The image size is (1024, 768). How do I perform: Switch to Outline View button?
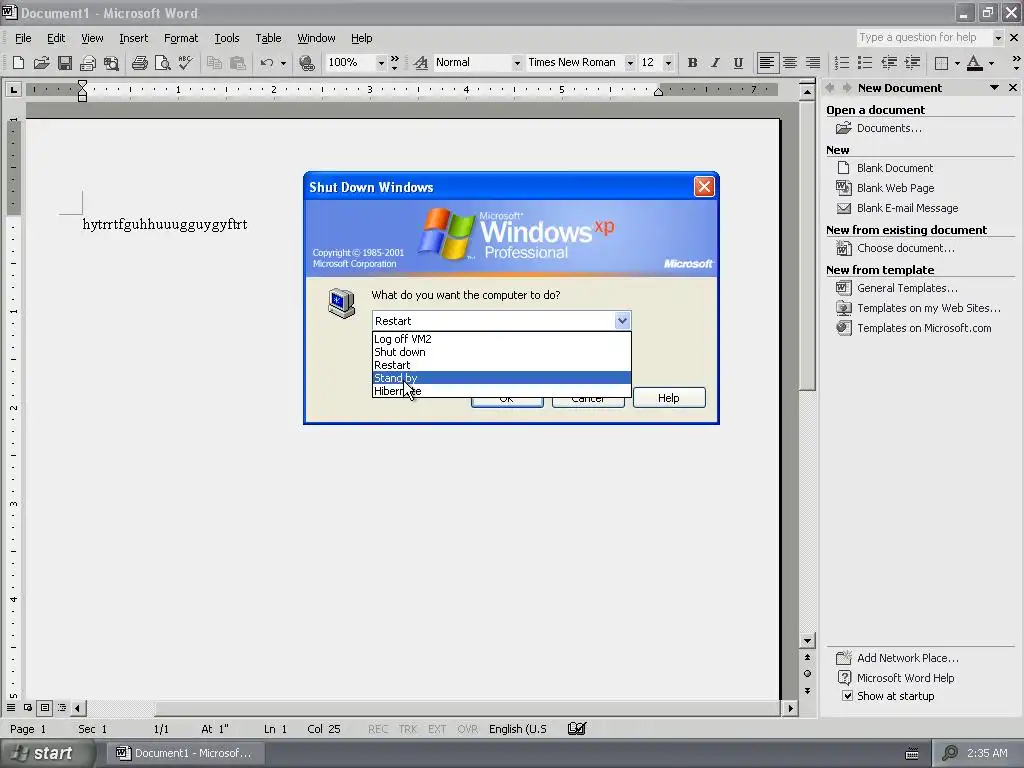62,708
